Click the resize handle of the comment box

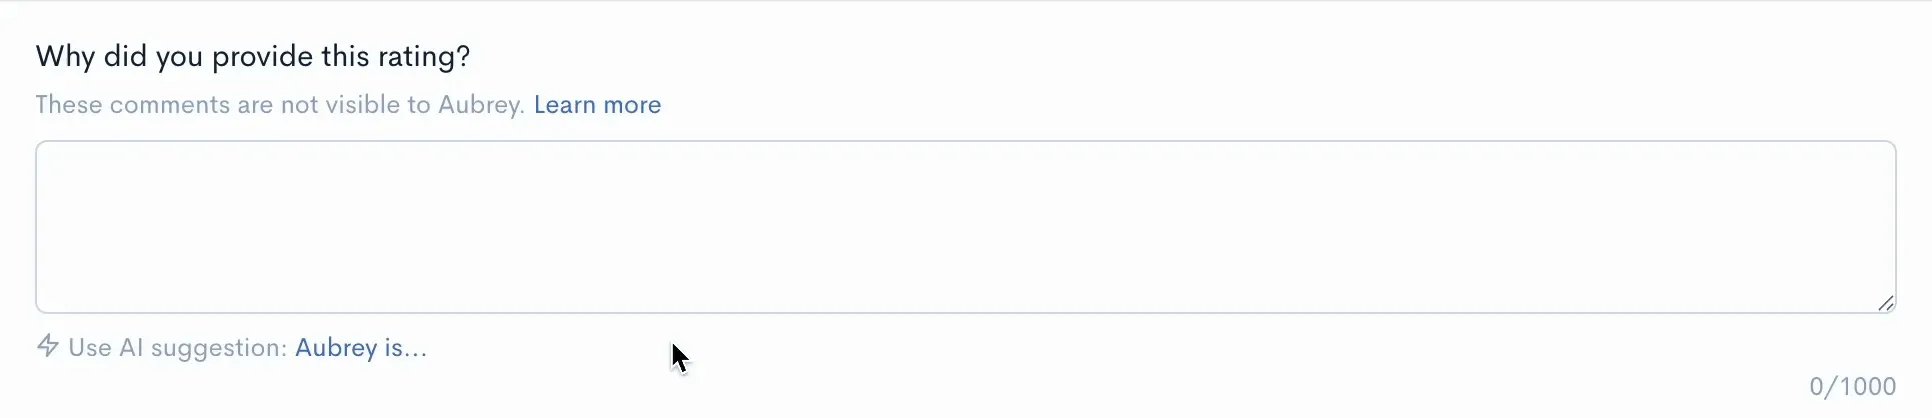point(1885,303)
